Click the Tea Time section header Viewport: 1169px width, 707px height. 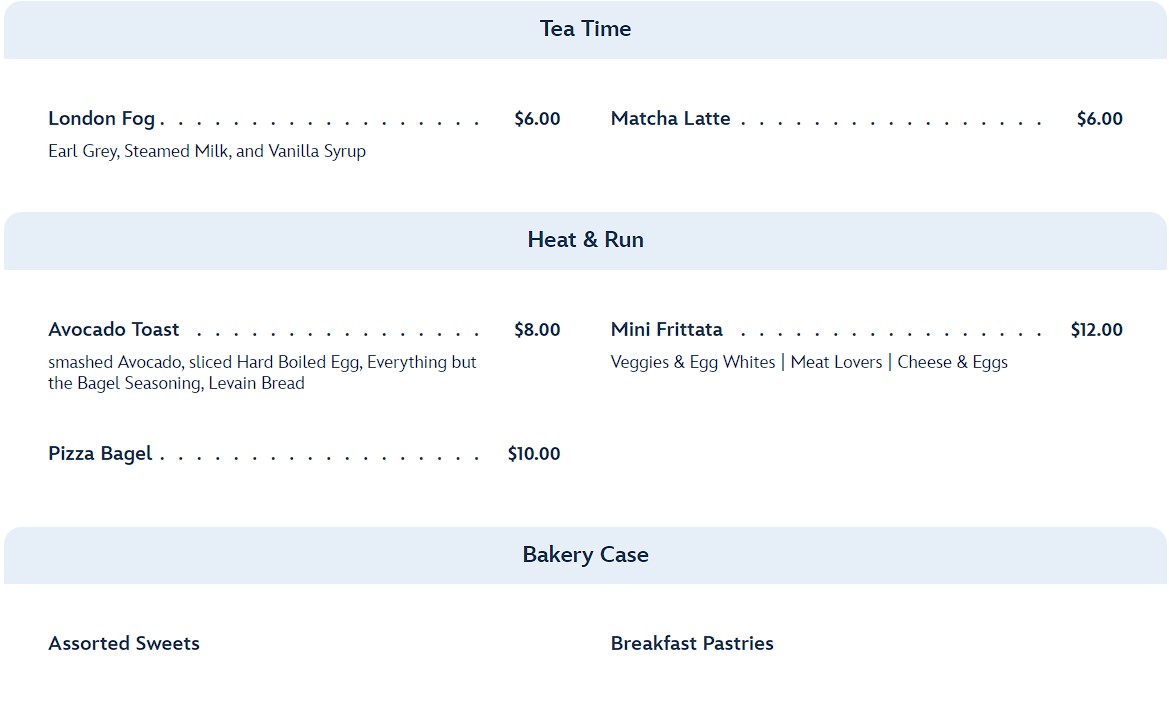(x=585, y=29)
